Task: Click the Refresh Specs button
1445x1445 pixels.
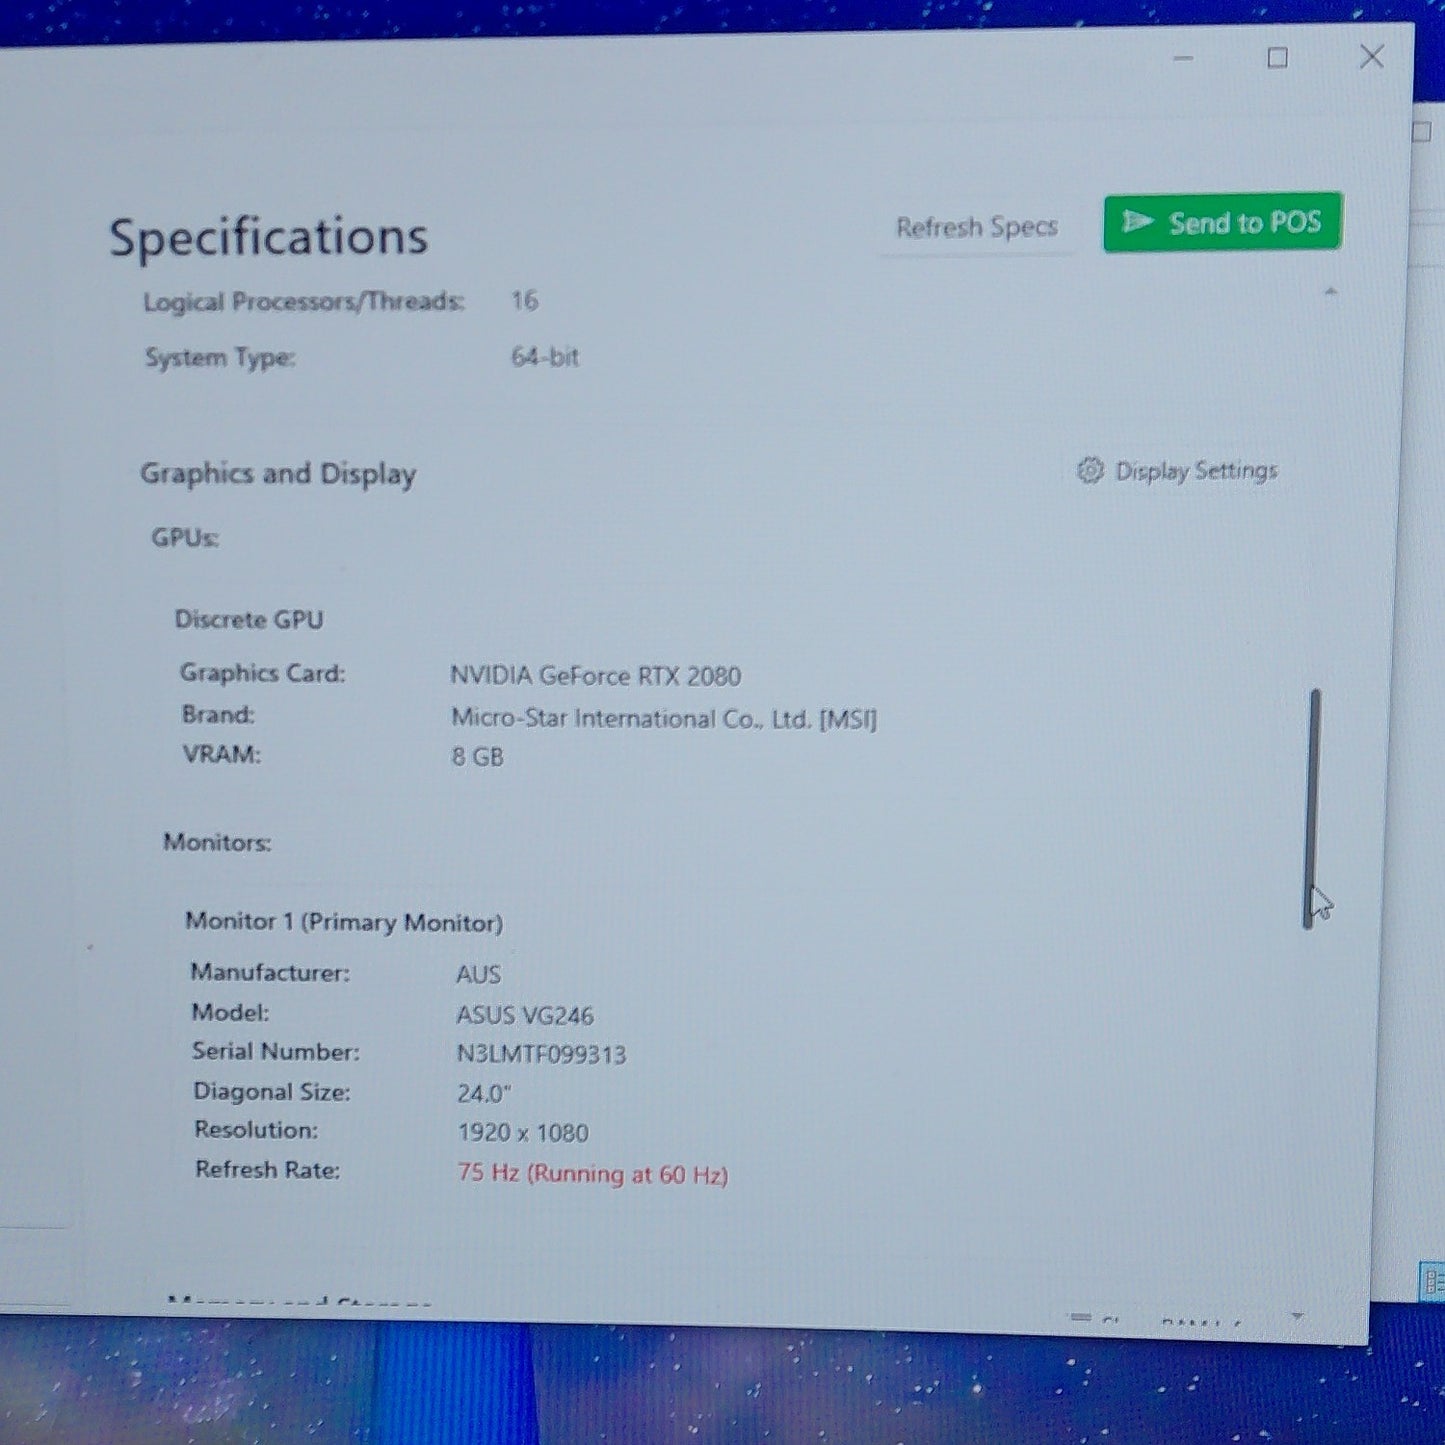Action: (x=976, y=227)
